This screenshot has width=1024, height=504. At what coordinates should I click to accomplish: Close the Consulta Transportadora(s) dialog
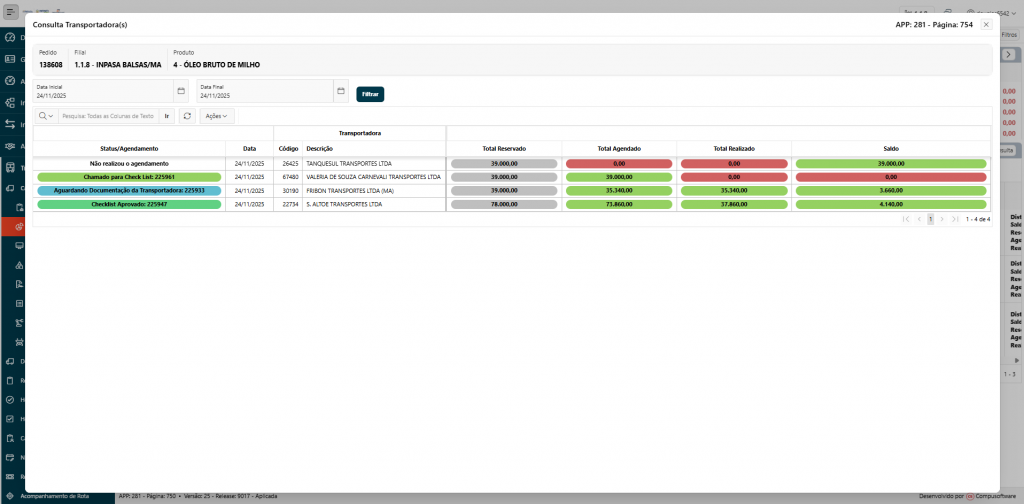pos(987,25)
